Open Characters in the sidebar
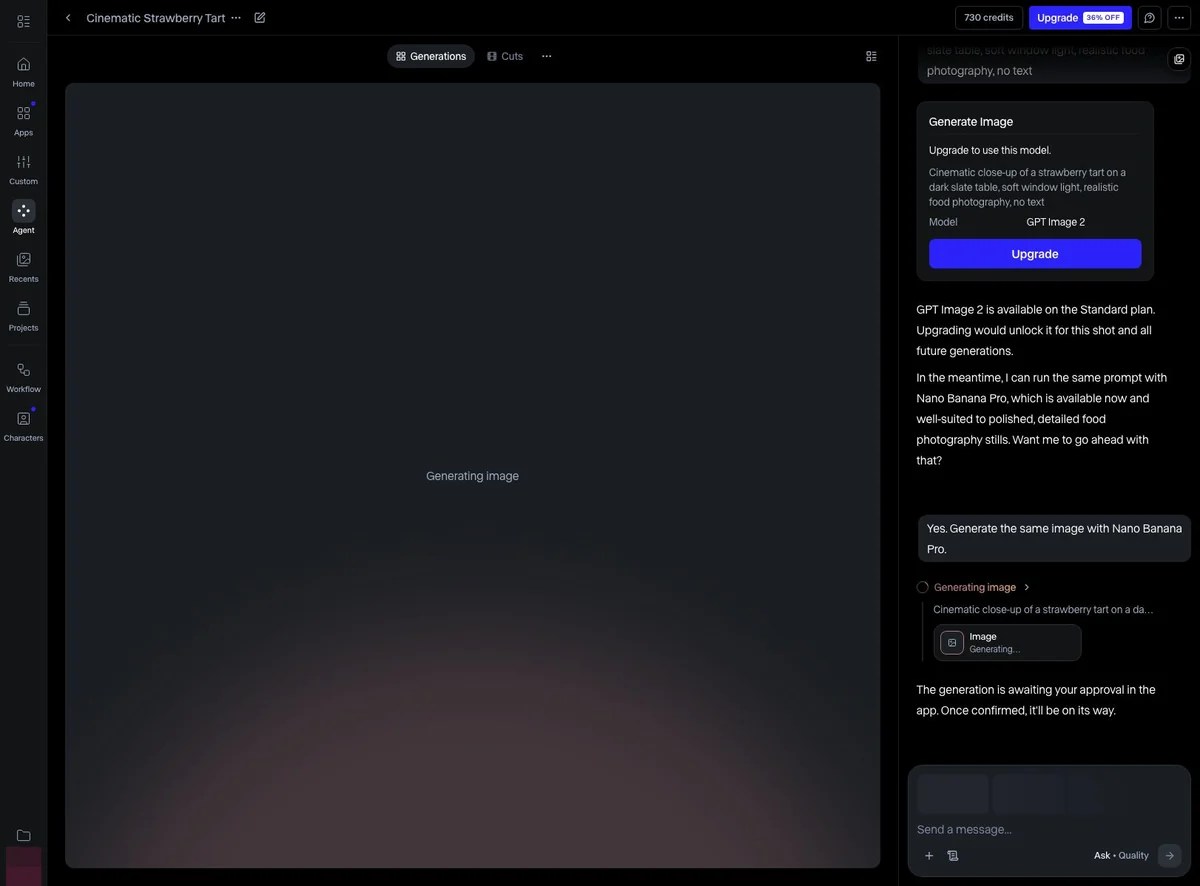The image size is (1200, 886). pos(23,426)
